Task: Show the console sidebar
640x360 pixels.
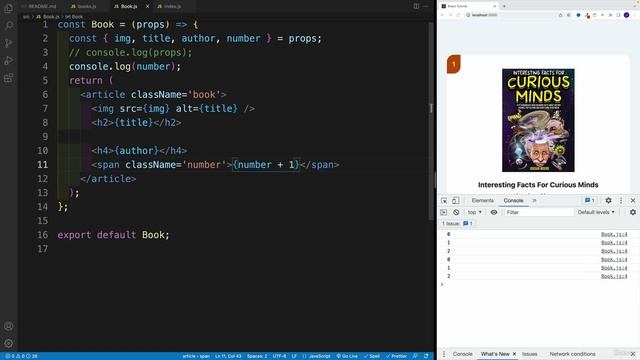Action: coord(444,212)
